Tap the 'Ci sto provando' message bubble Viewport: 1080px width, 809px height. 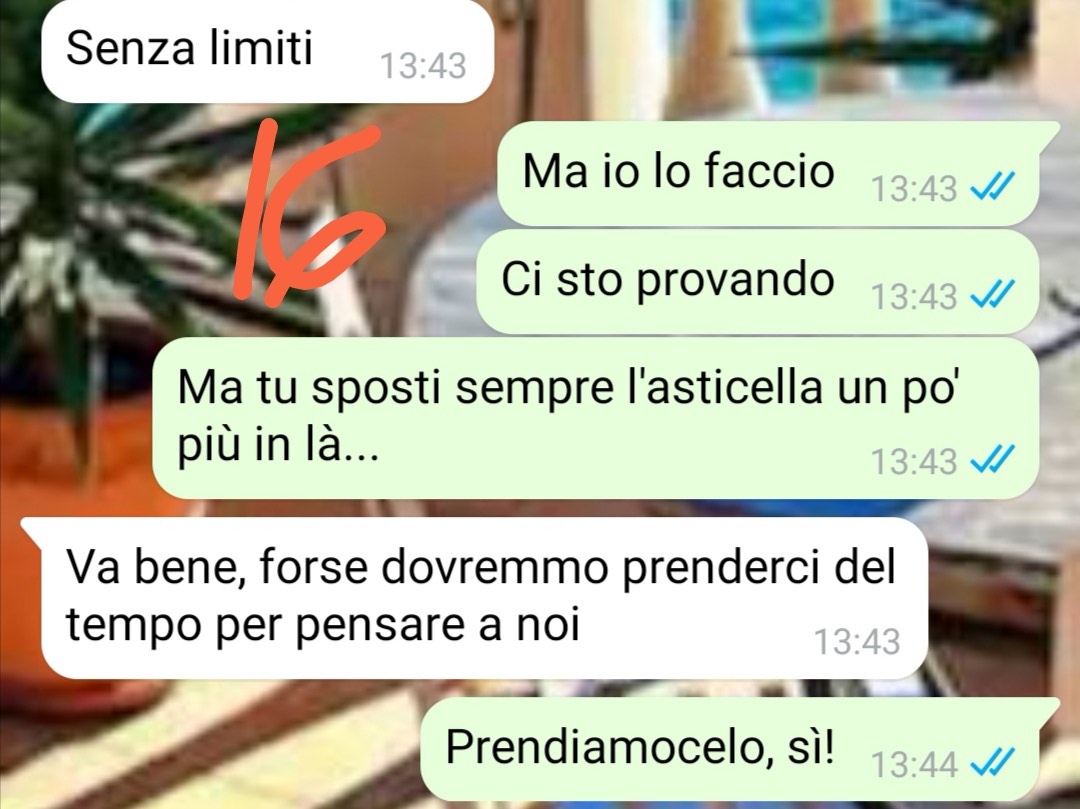pyautogui.click(x=758, y=282)
